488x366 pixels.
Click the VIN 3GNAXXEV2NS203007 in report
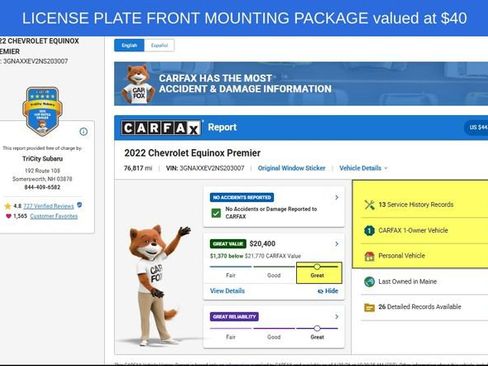pyautogui.click(x=205, y=168)
